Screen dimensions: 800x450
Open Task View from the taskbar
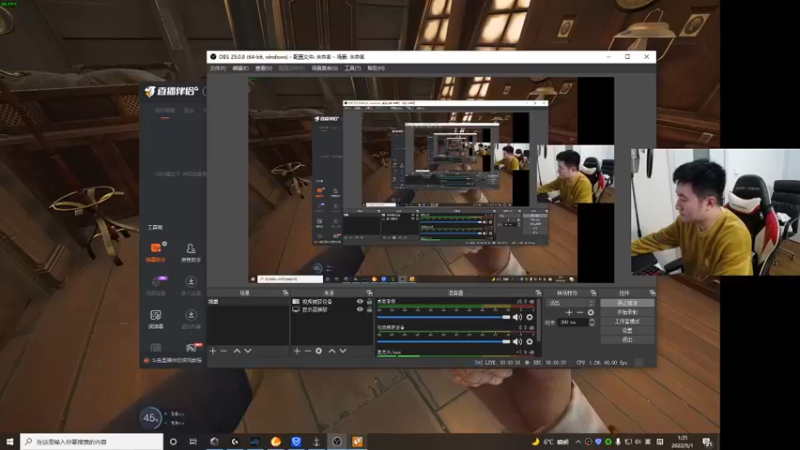click(x=193, y=441)
